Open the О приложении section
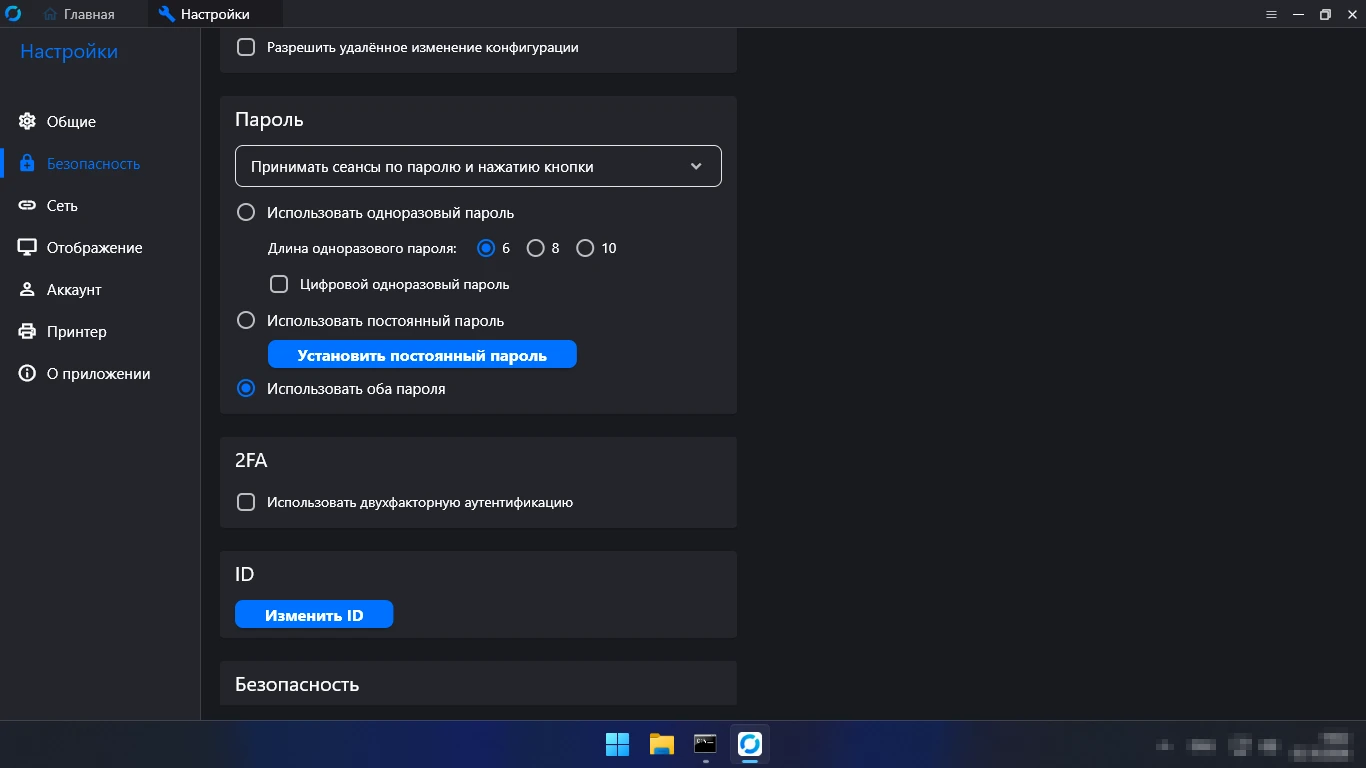The width and height of the screenshot is (1366, 768). pyautogui.click(x=98, y=374)
